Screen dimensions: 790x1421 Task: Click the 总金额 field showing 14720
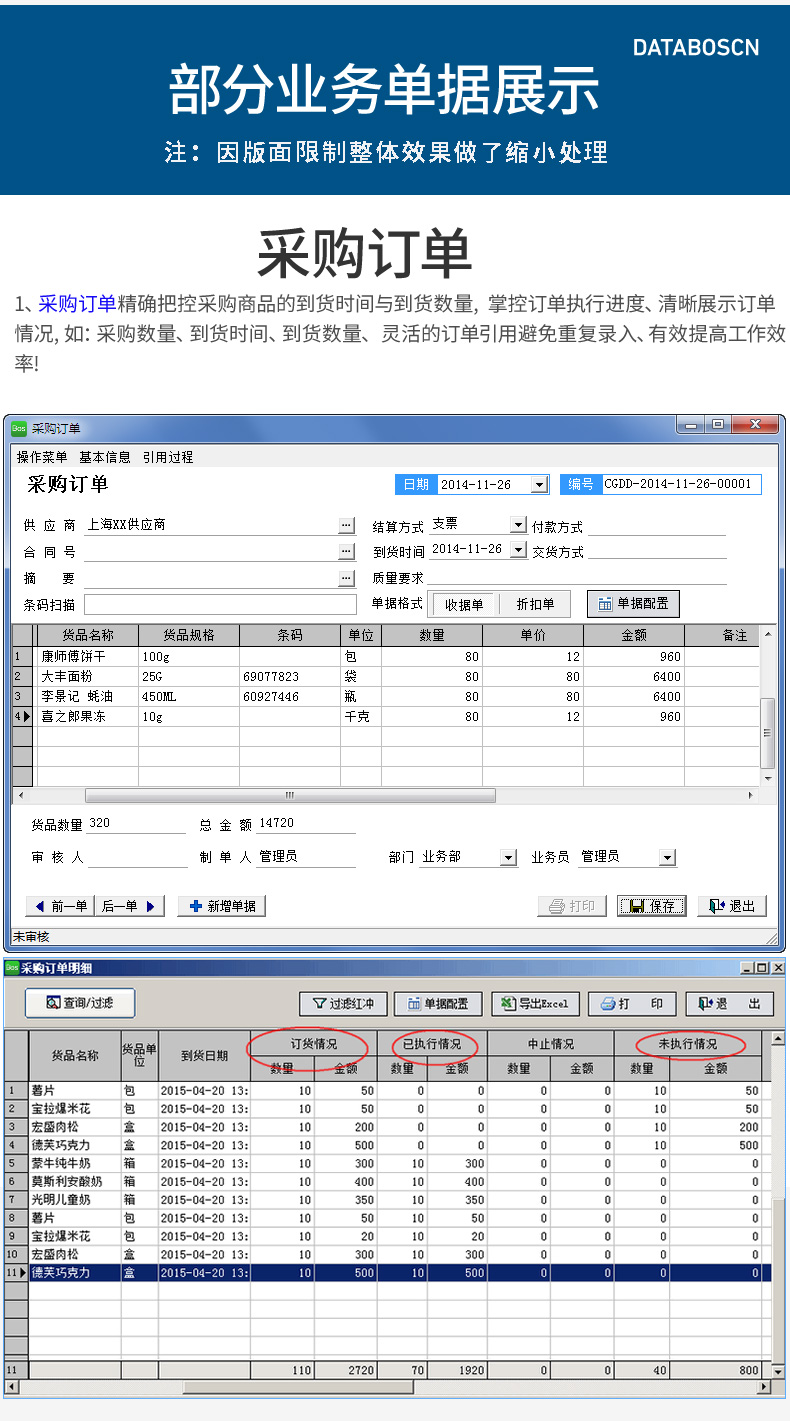coord(306,825)
